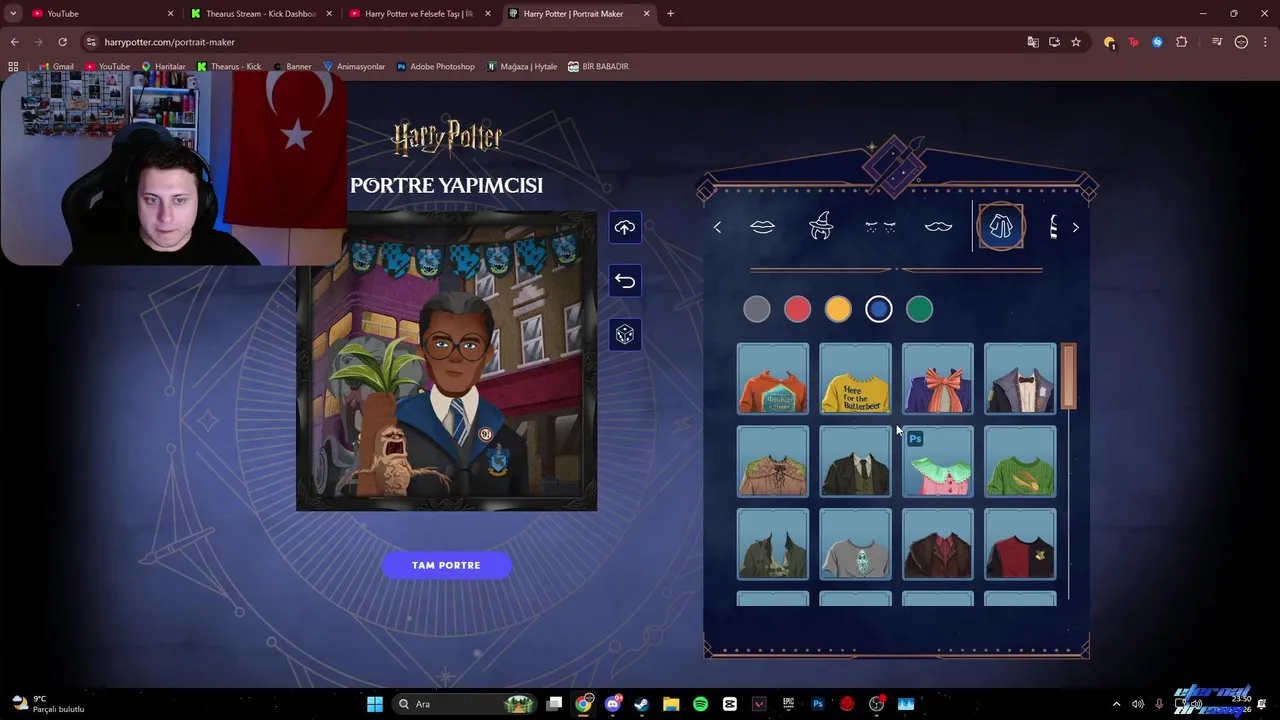The height and width of the screenshot is (720, 1280).
Task: Click the address bar URL field
Action: [x=550, y=42]
